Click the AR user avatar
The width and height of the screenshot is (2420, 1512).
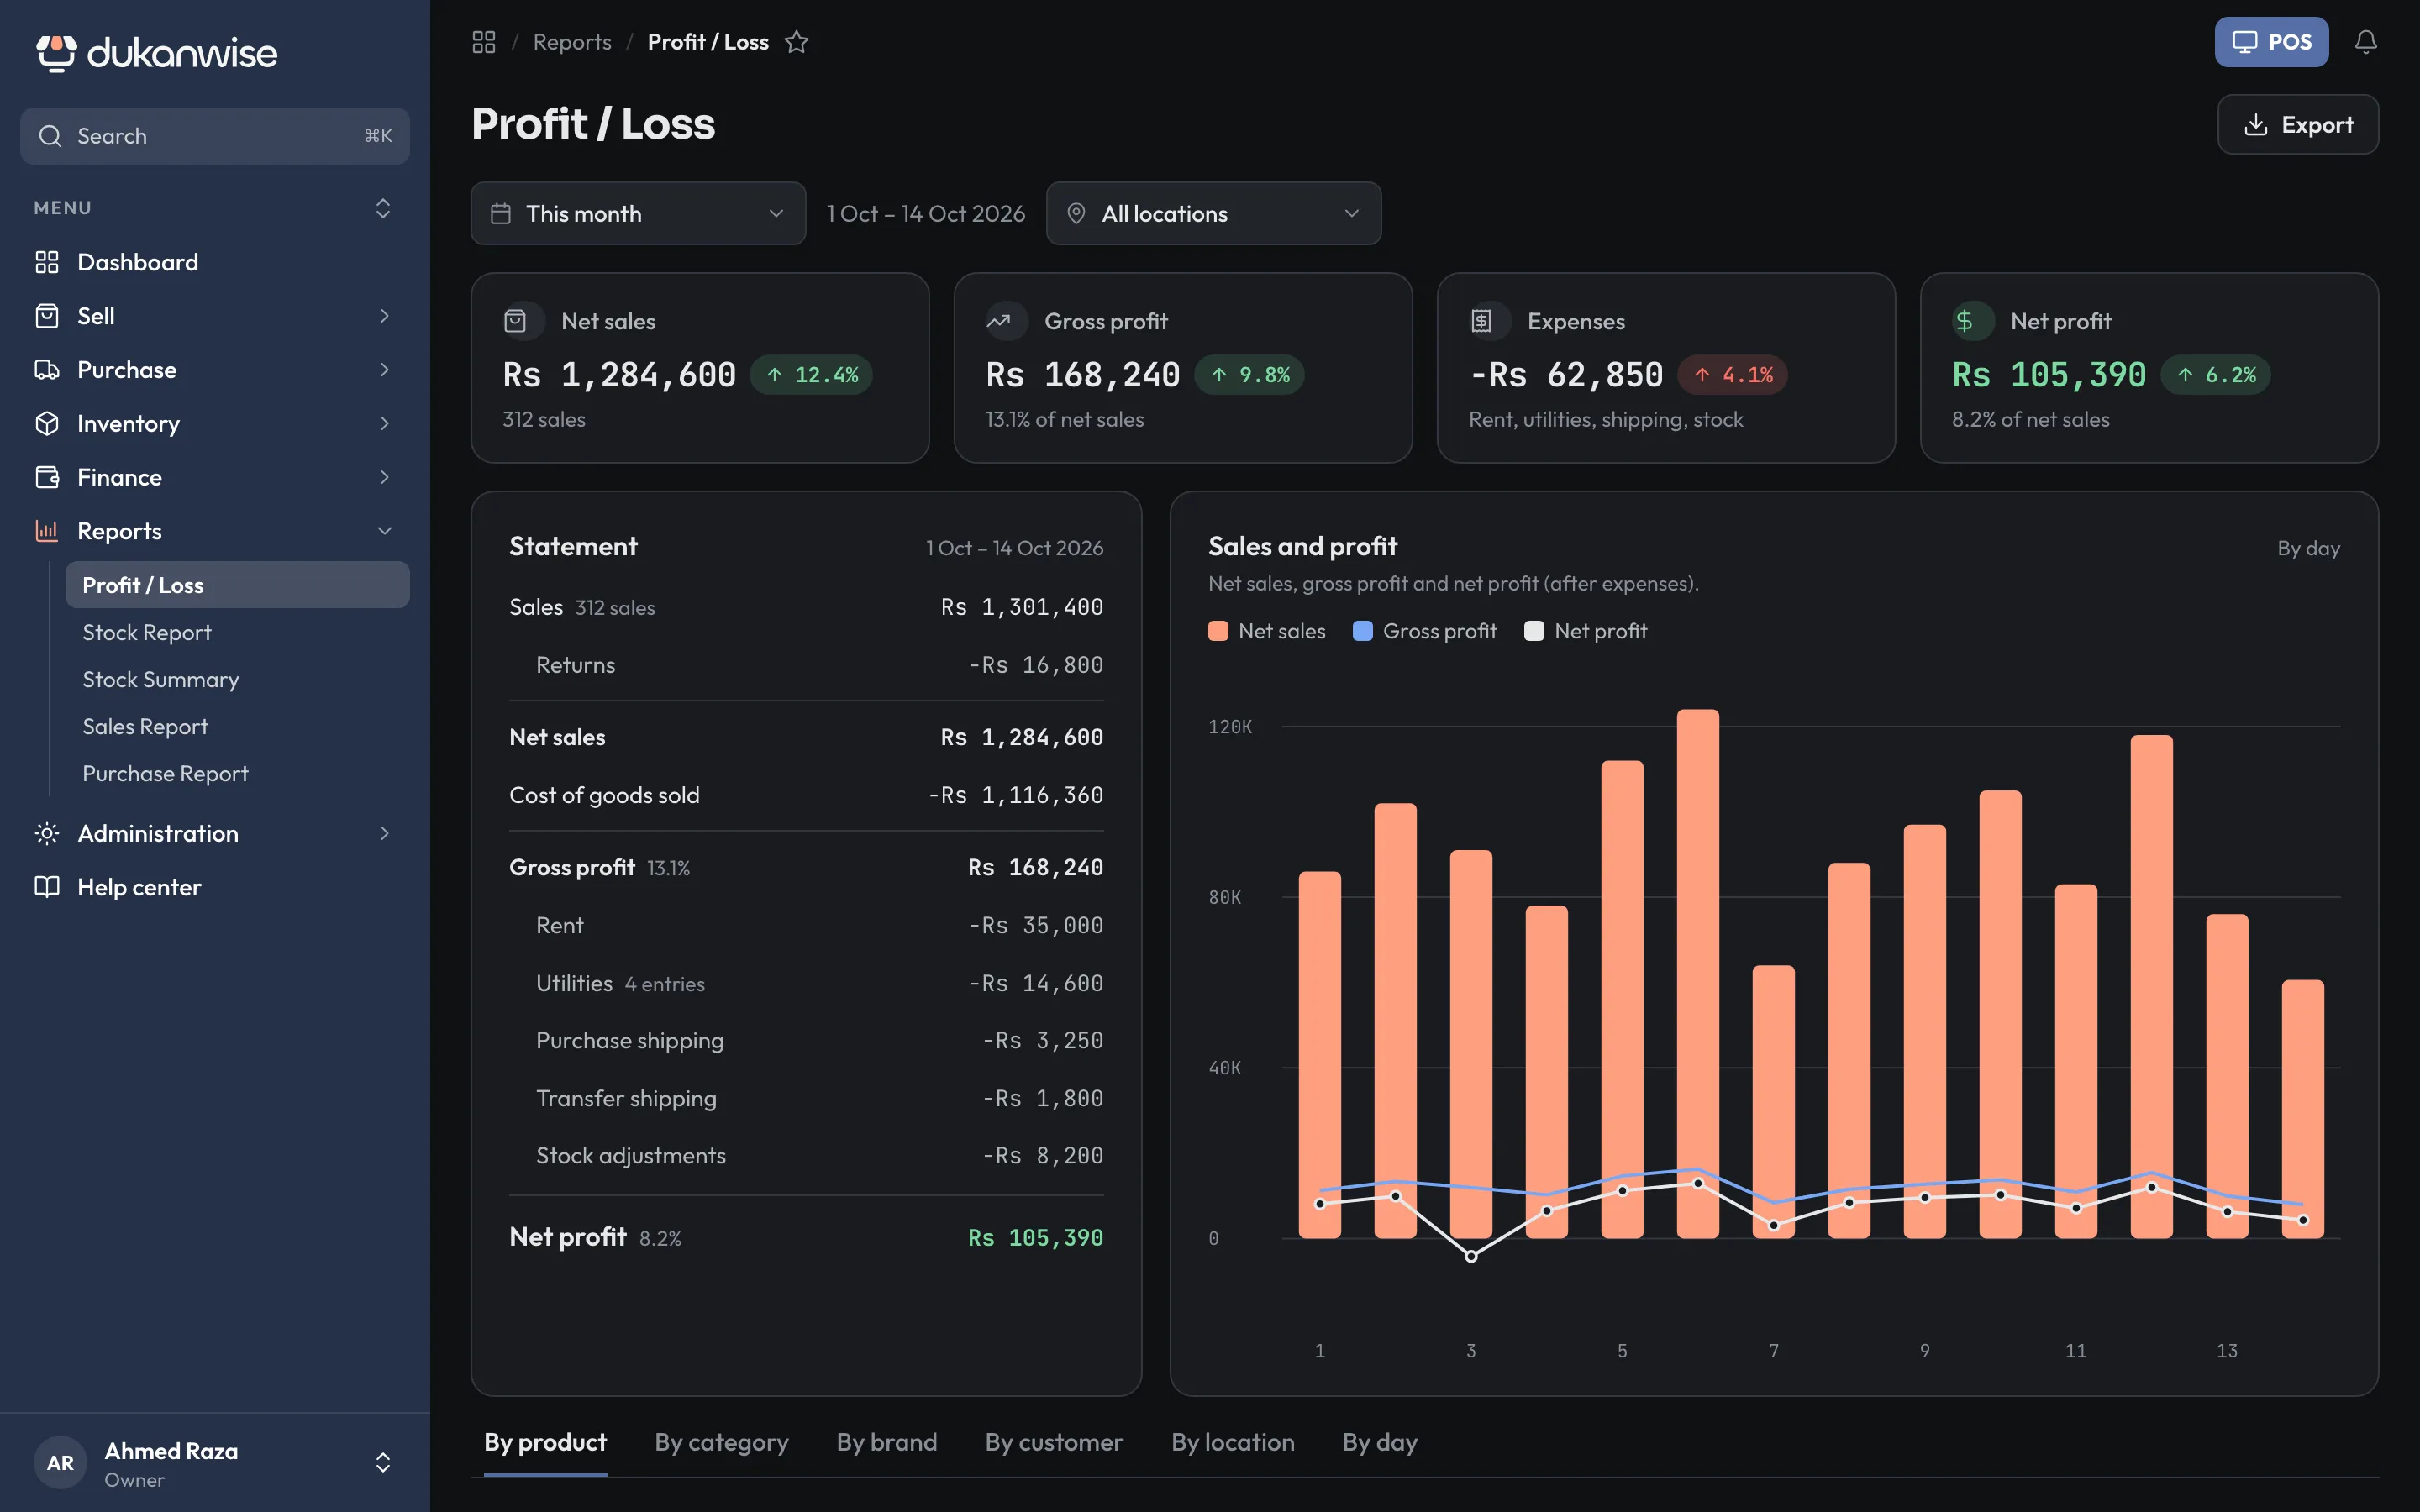pos(60,1463)
